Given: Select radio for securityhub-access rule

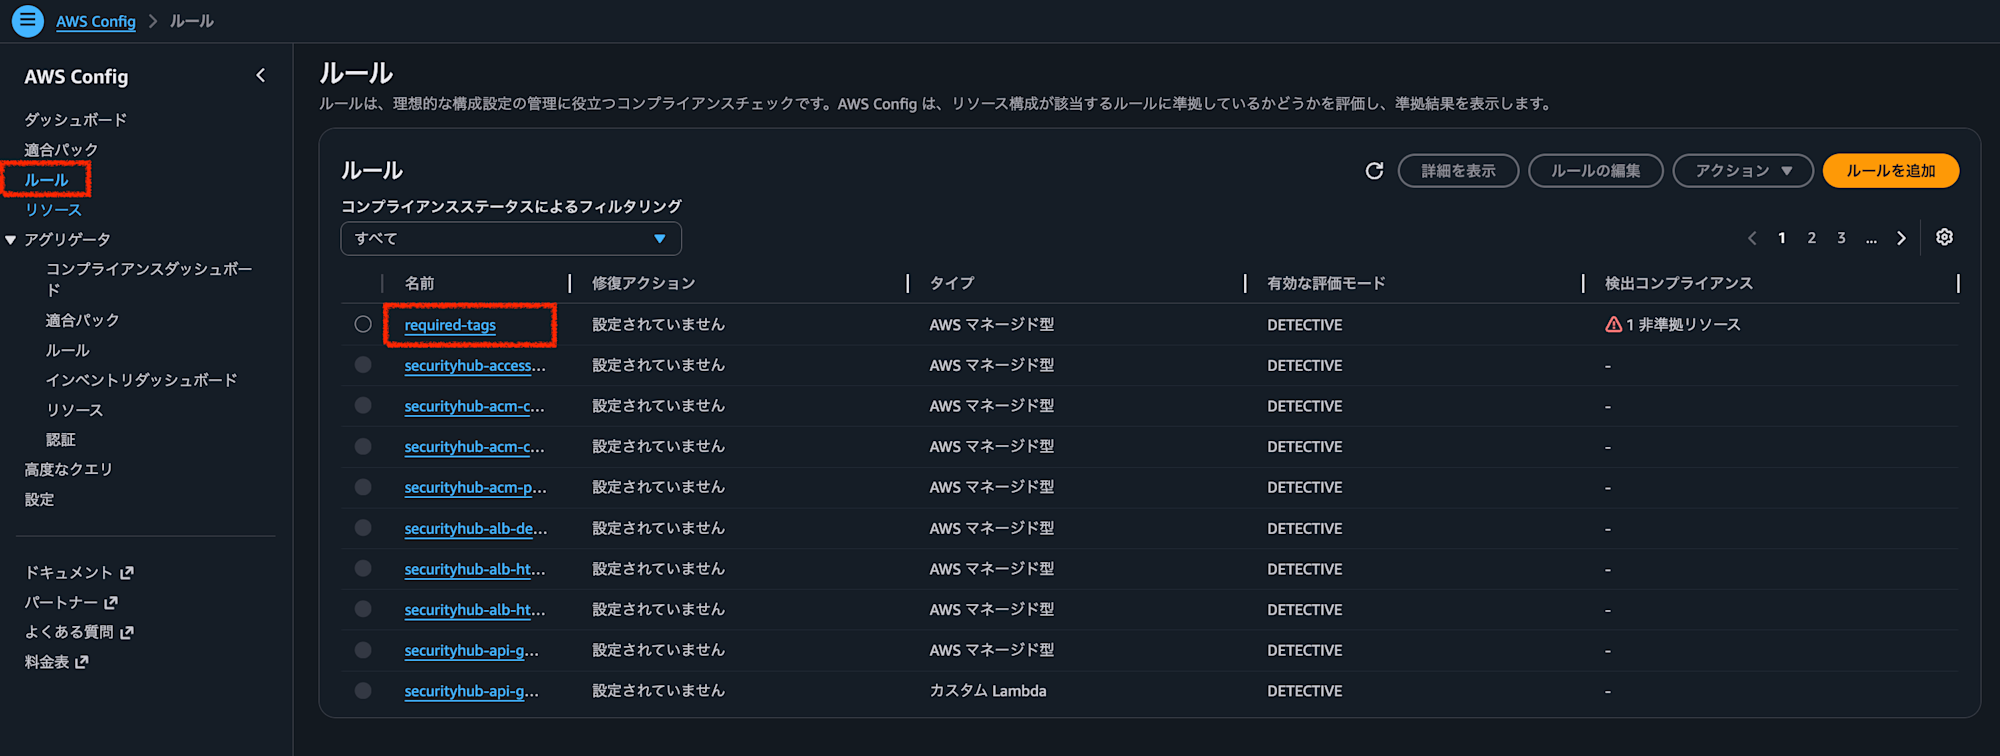Looking at the screenshot, I should (363, 365).
